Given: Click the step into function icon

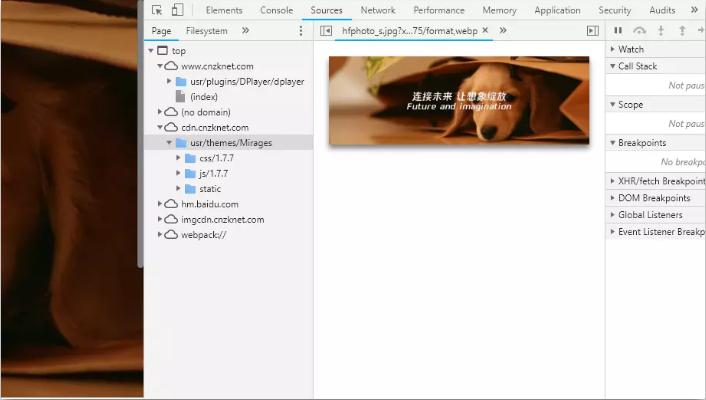Looking at the screenshot, I should pyautogui.click(x=661, y=31).
